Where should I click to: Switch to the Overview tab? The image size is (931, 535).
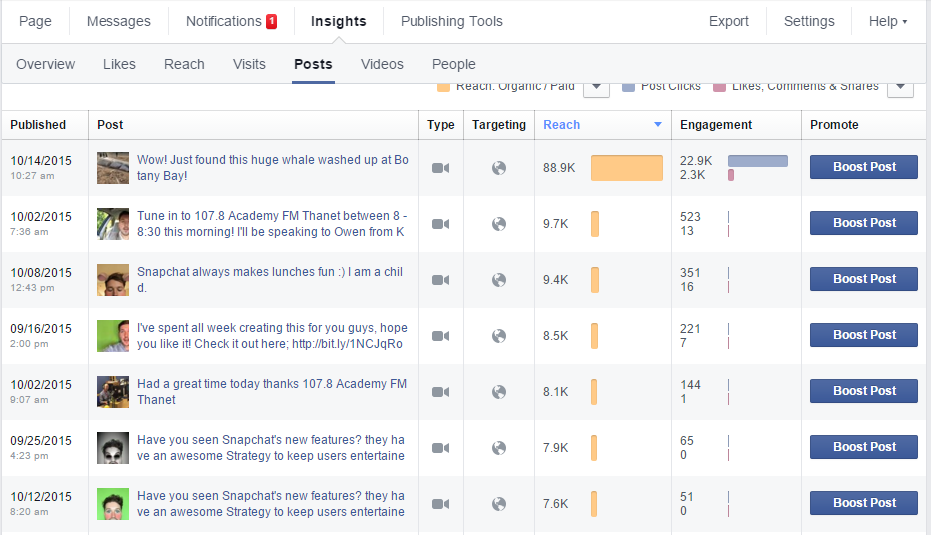tap(45, 64)
